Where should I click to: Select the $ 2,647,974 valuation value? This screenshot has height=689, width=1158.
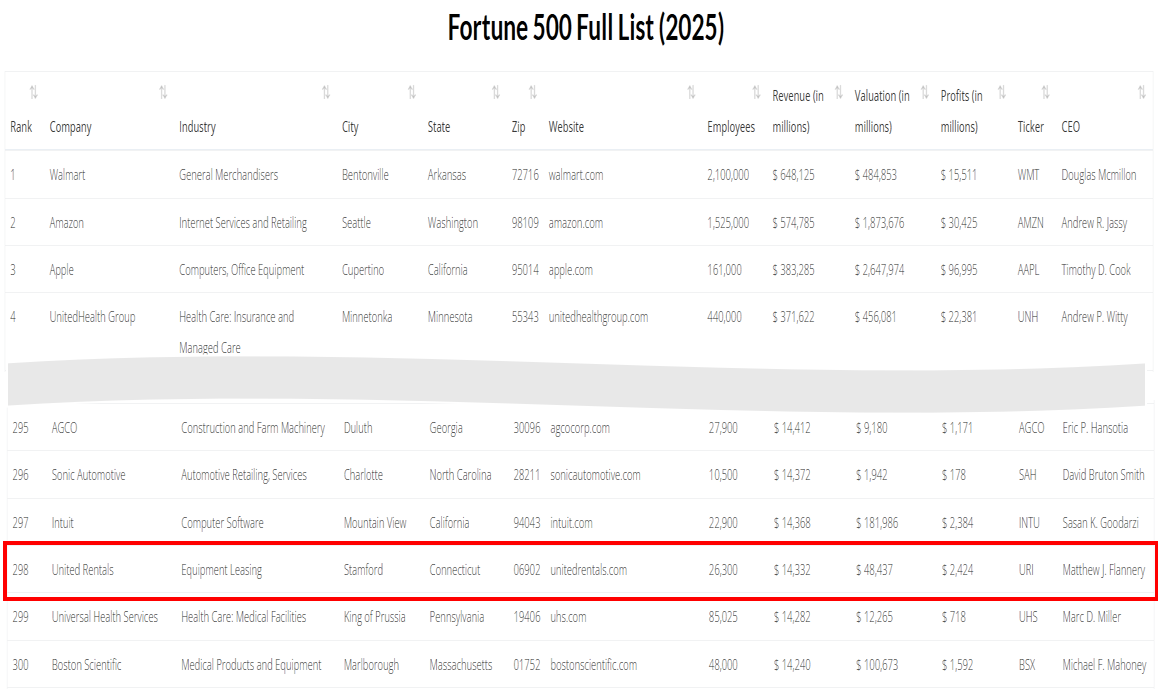(880, 270)
